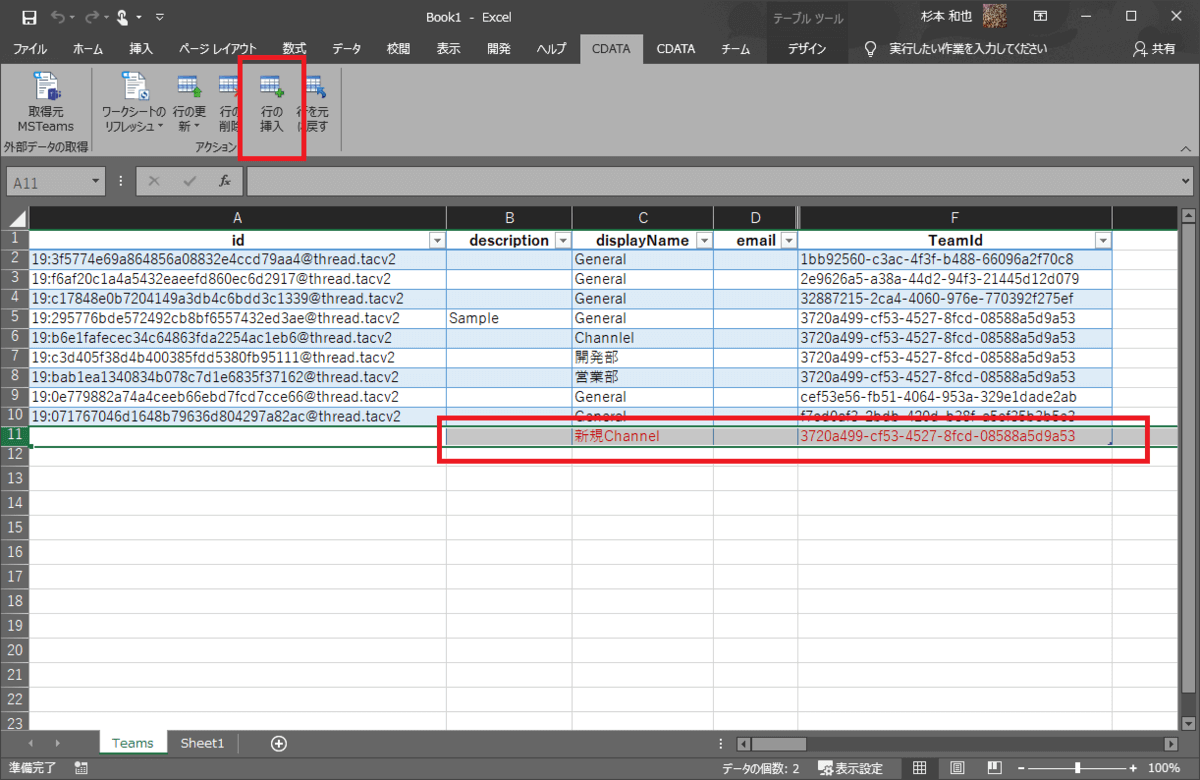Open the id column filter dropdown

click(x=436, y=241)
